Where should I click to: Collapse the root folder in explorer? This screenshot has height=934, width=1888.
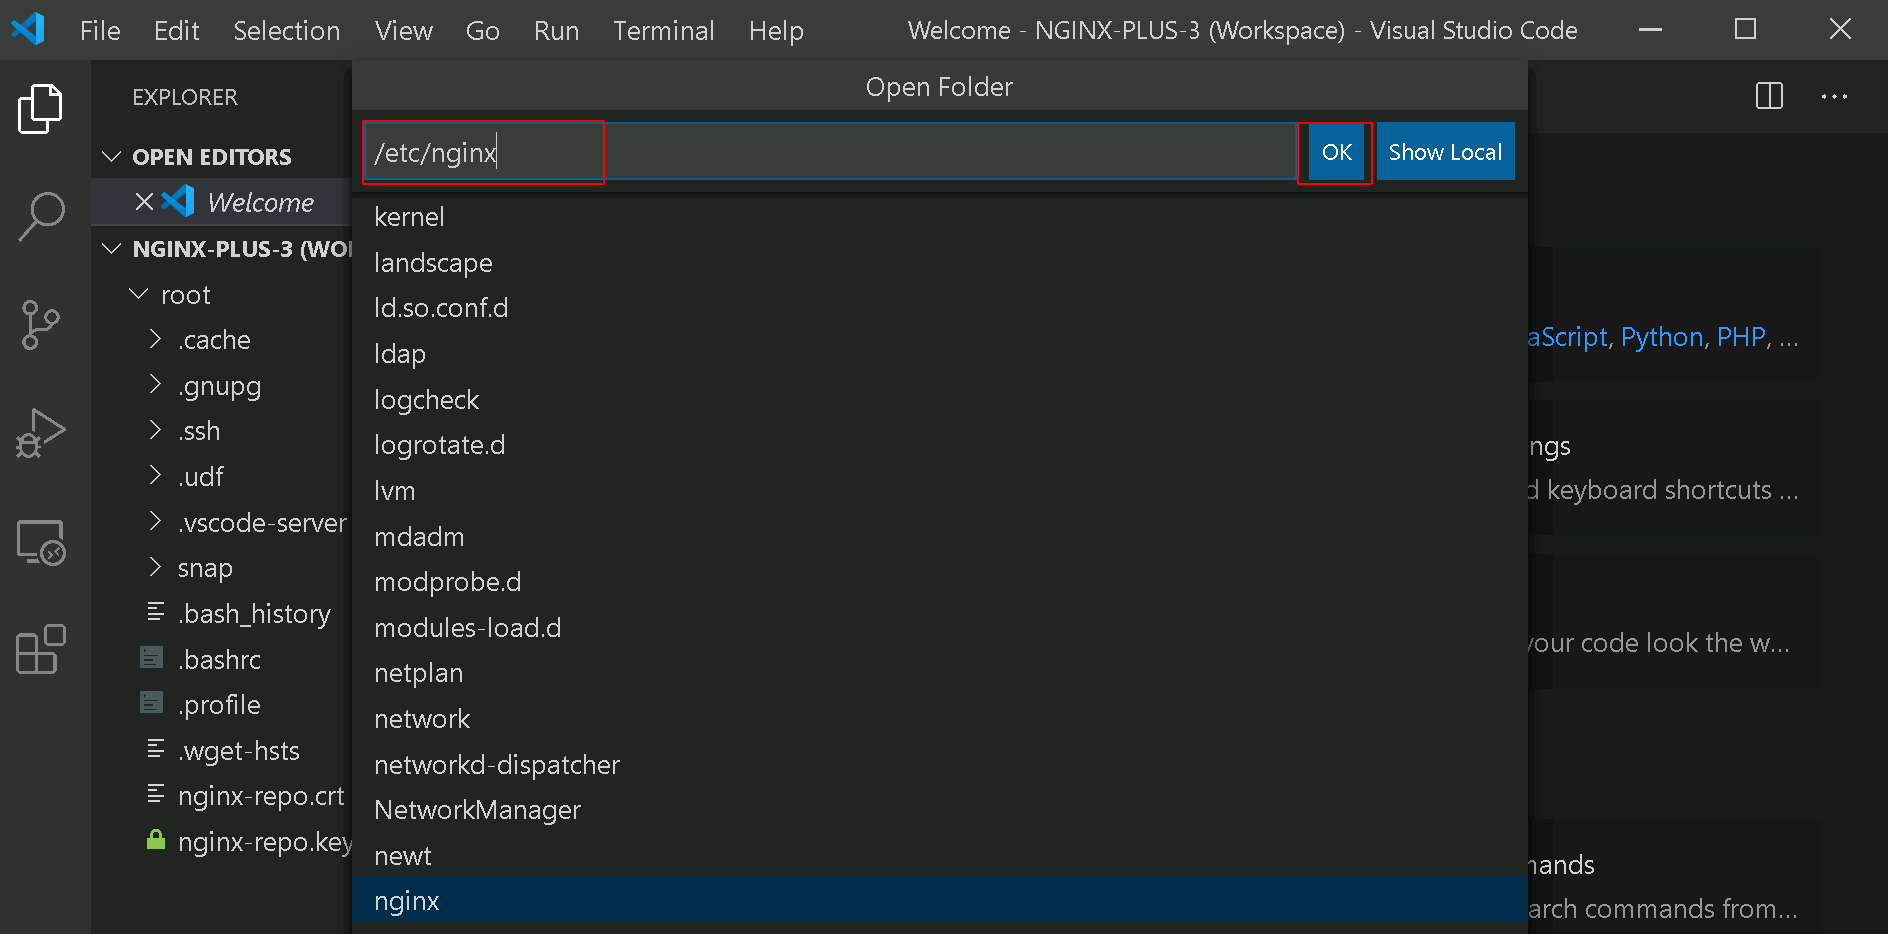[139, 294]
